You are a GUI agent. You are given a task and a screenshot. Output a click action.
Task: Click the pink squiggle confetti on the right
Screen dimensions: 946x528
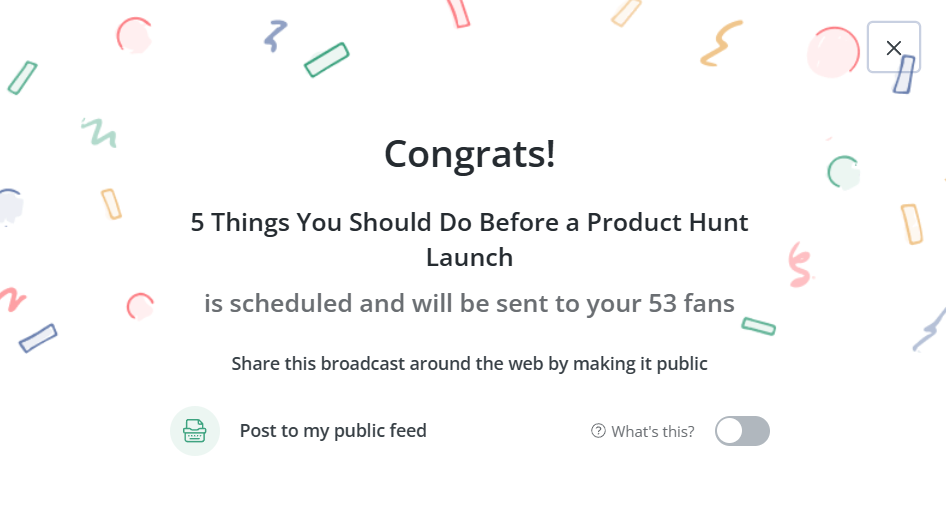pyautogui.click(x=799, y=265)
